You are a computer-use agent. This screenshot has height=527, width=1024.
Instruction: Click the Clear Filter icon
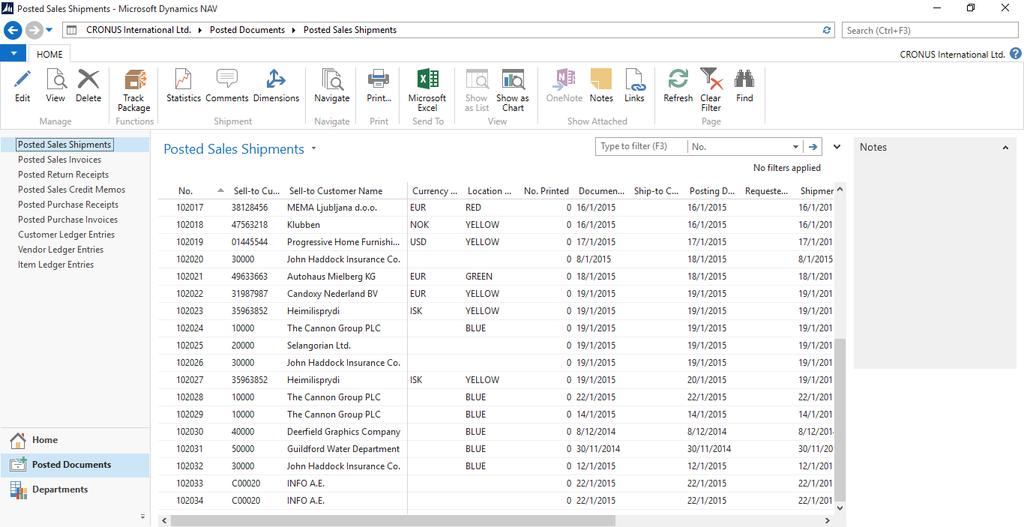tap(711, 80)
